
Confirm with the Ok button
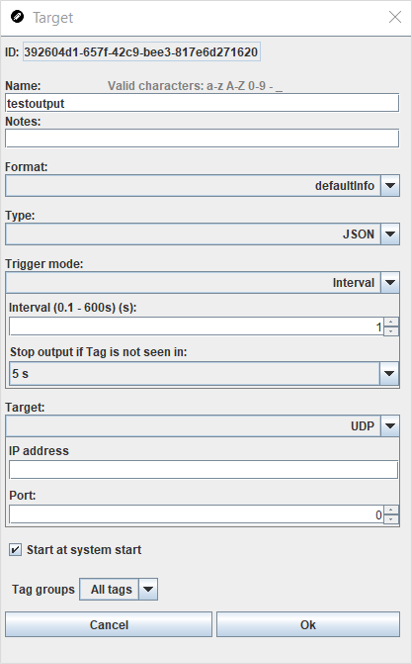[x=308, y=625]
